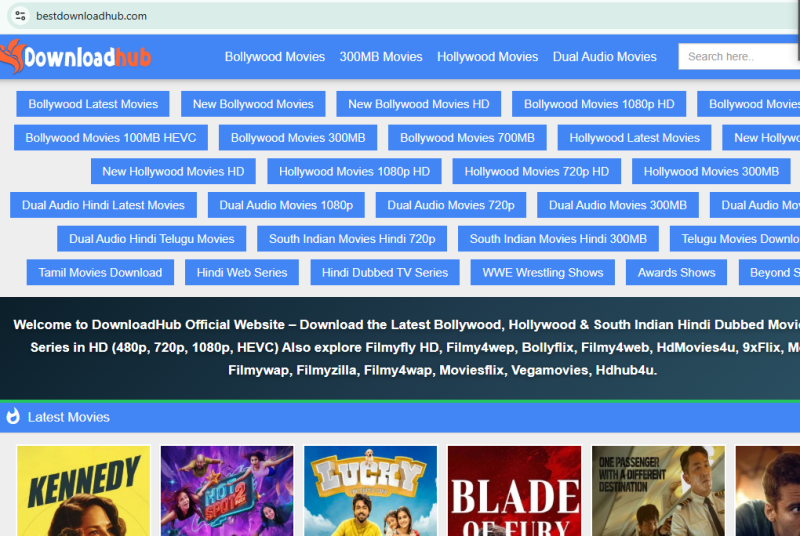Screen dimensions: 800x536
Task: Browse Bollywood Movies 1080p HD
Action: [599, 104]
